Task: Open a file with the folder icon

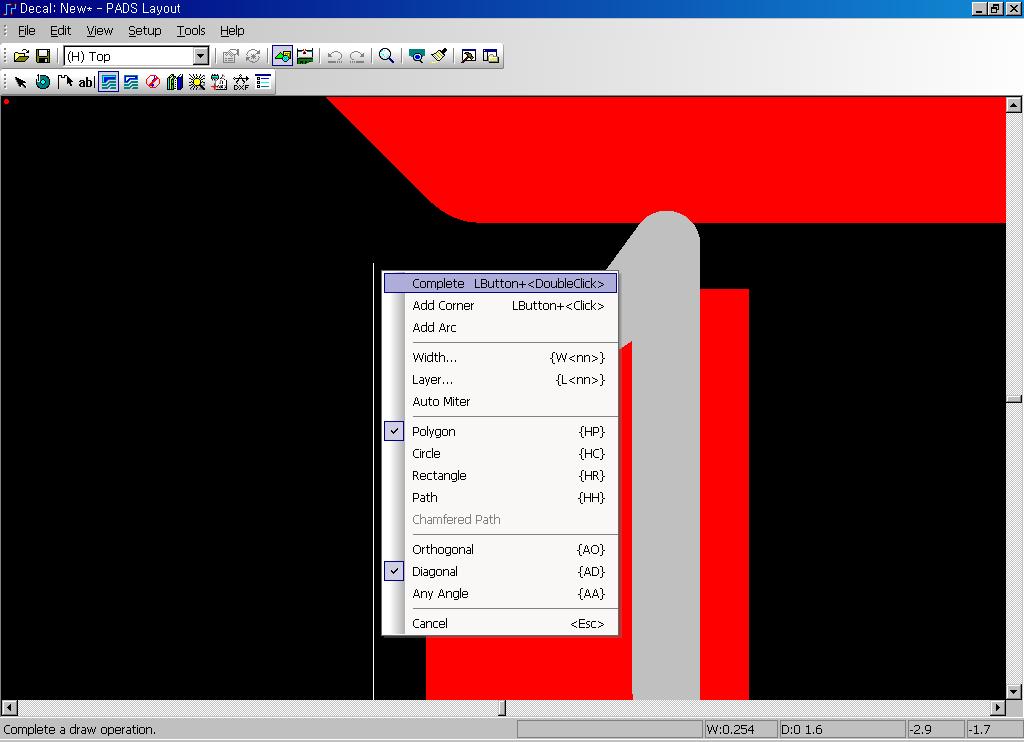Action: click(x=21, y=56)
